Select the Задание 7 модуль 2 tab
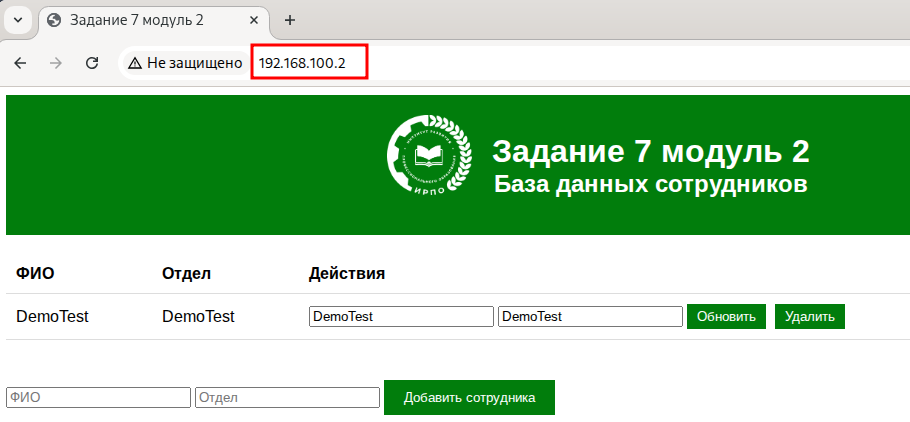910x422 pixels. tap(154, 20)
